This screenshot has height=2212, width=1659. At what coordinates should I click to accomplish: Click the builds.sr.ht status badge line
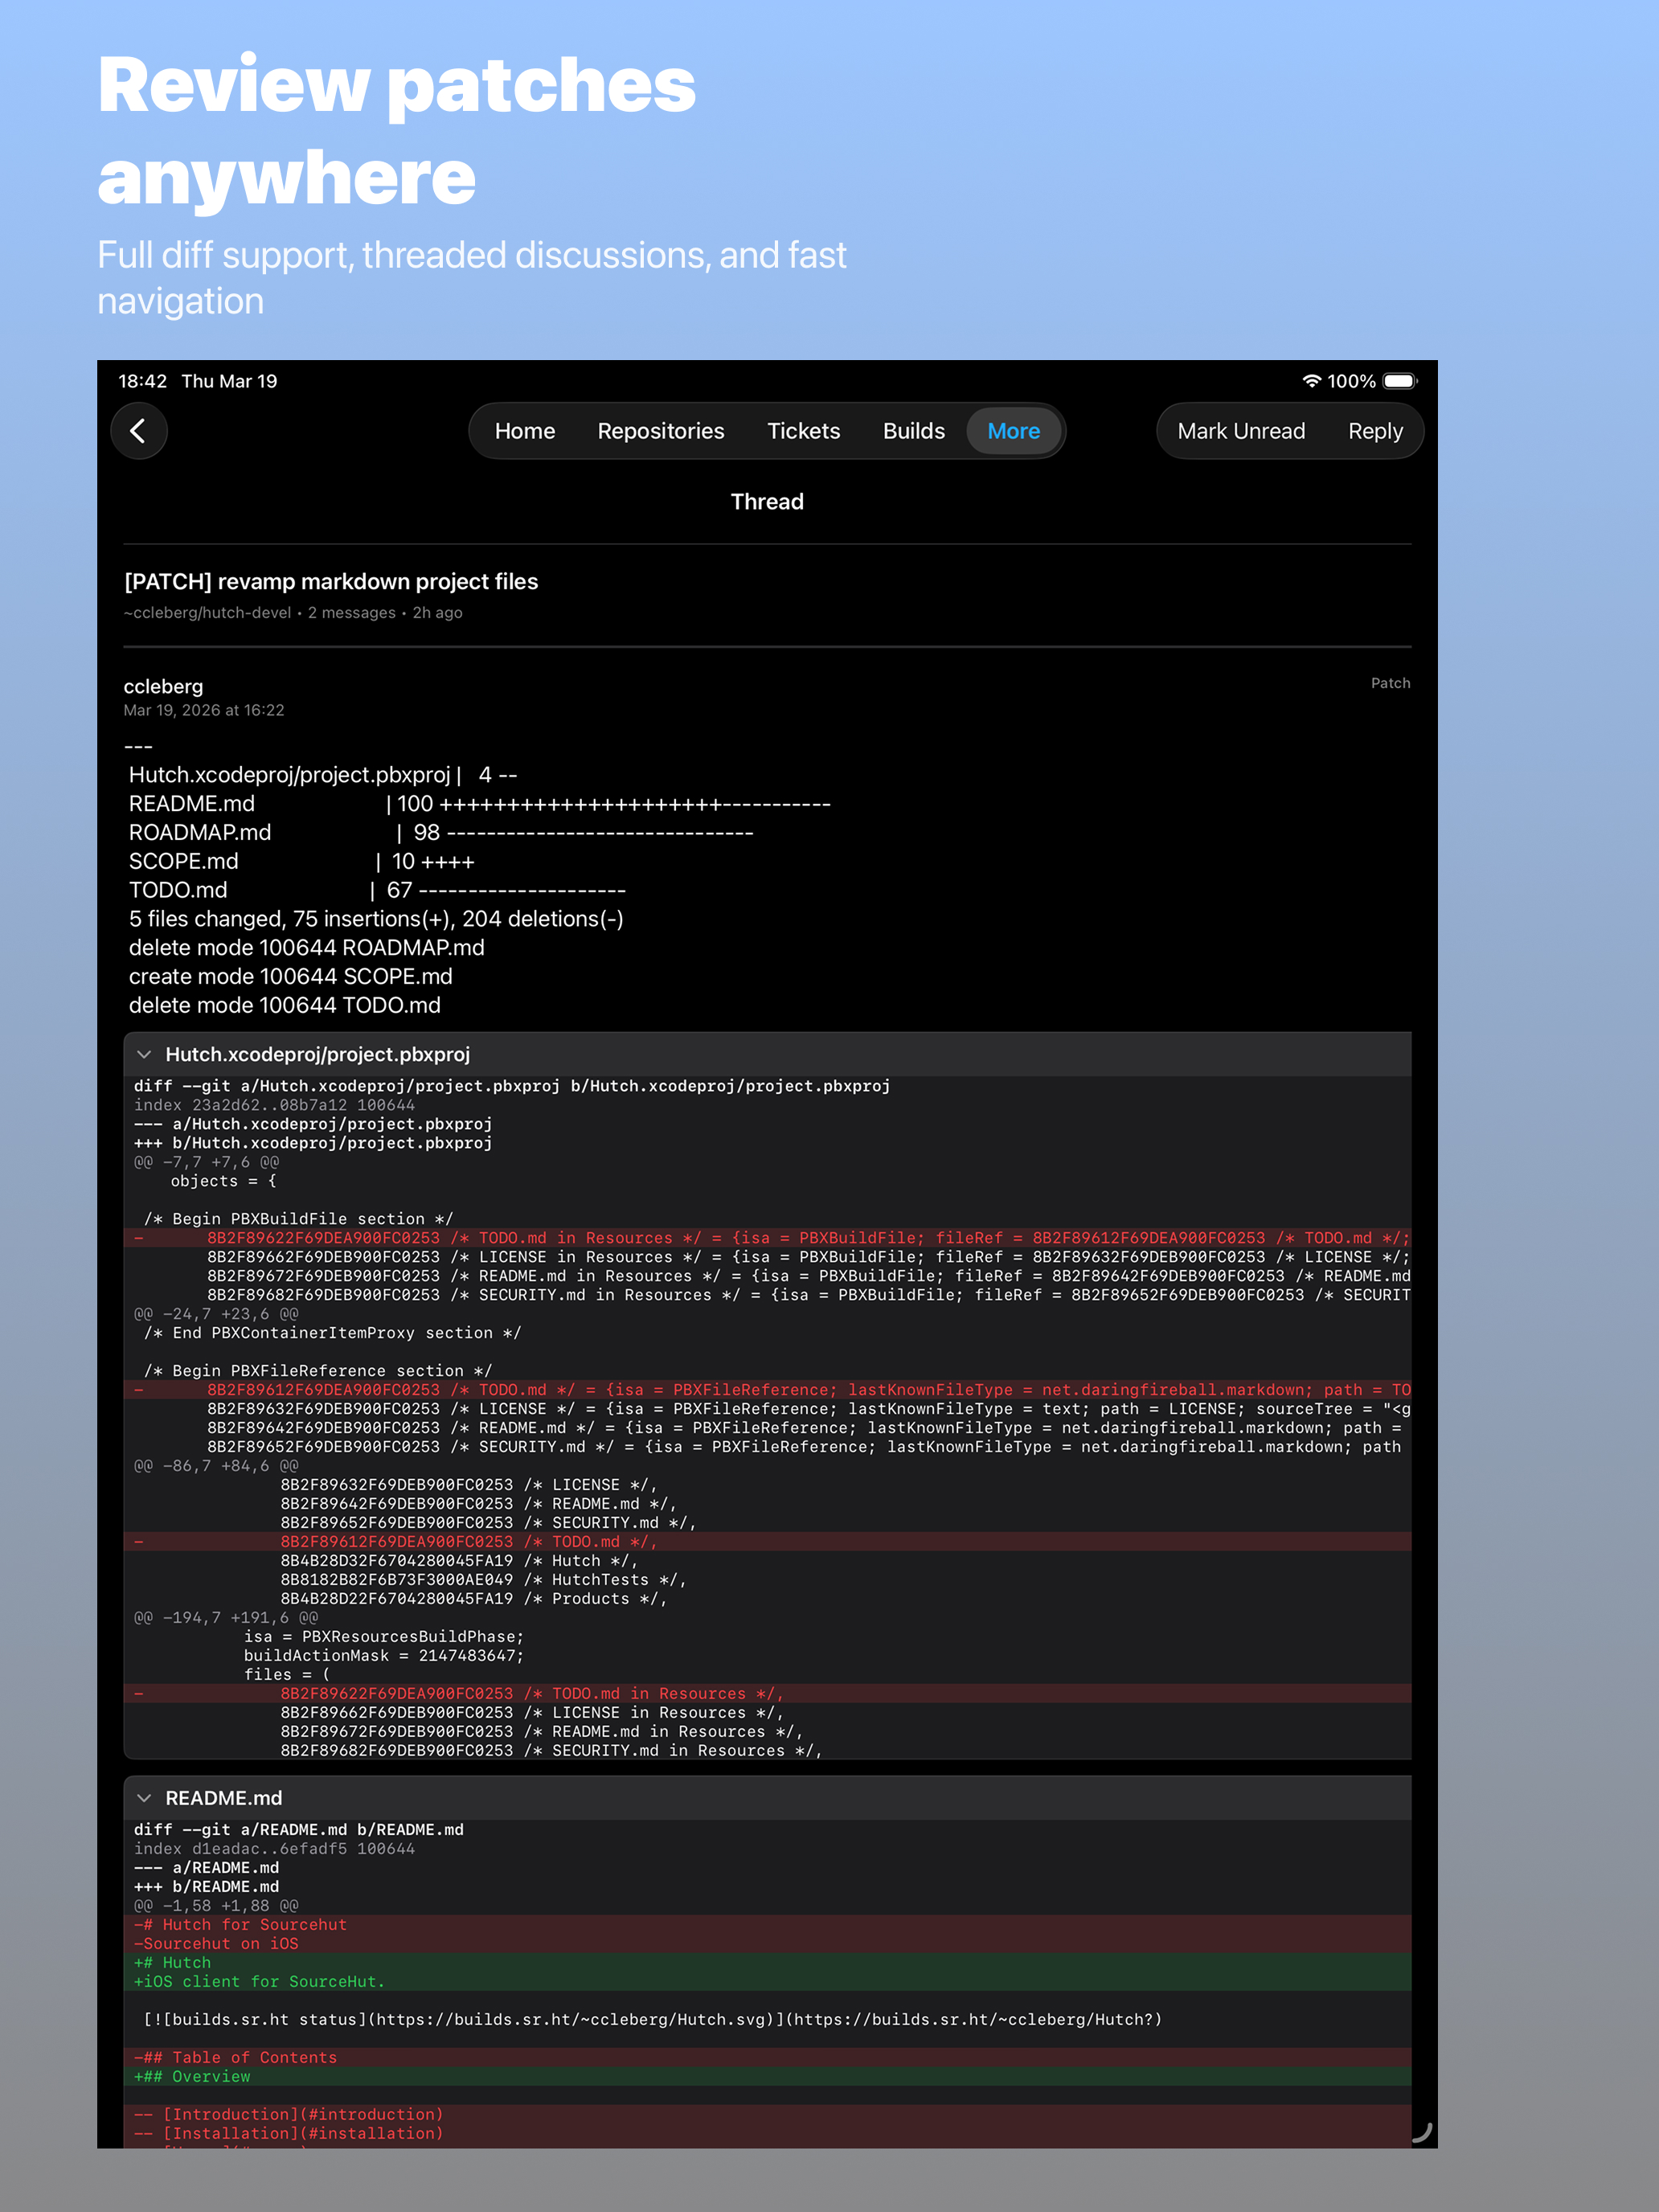[652, 2020]
